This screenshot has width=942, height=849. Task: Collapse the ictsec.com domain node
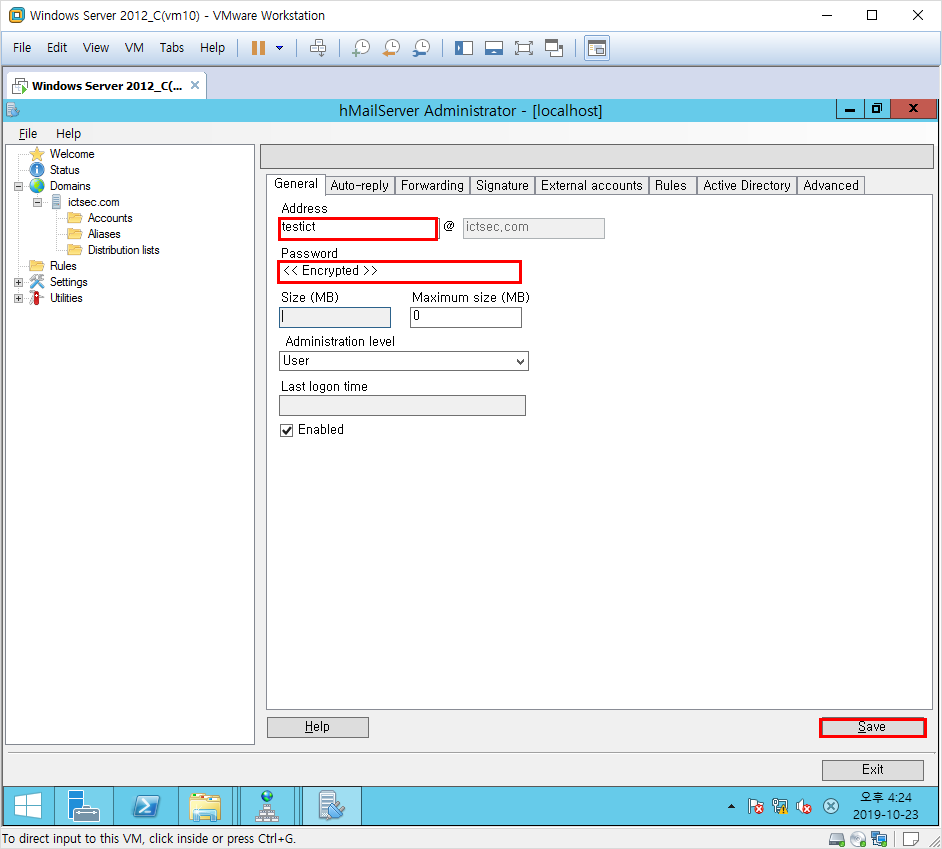click(37, 202)
